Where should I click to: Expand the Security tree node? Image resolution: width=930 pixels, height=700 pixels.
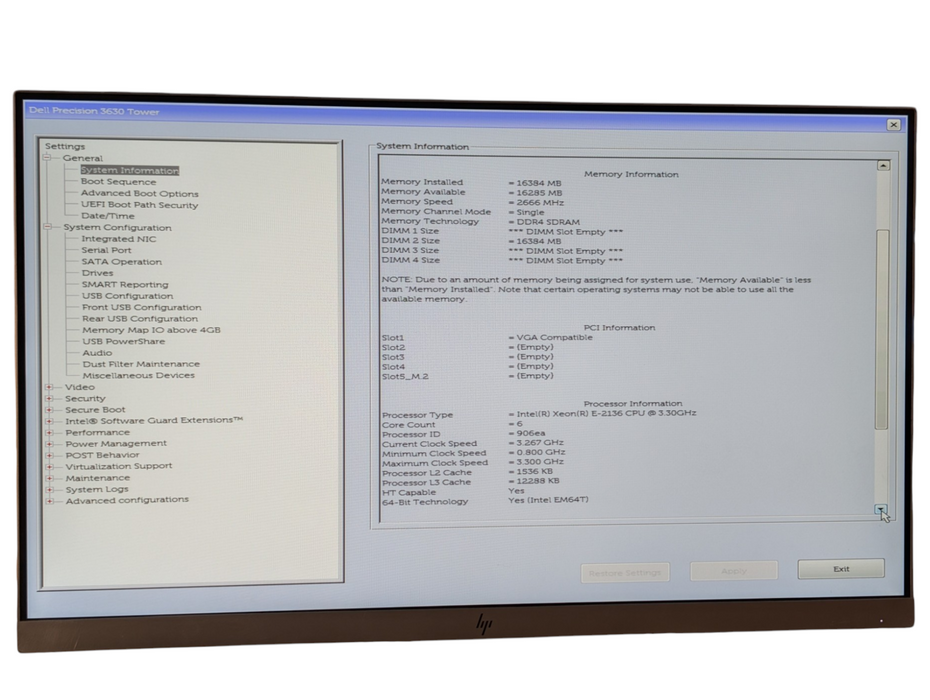point(49,398)
